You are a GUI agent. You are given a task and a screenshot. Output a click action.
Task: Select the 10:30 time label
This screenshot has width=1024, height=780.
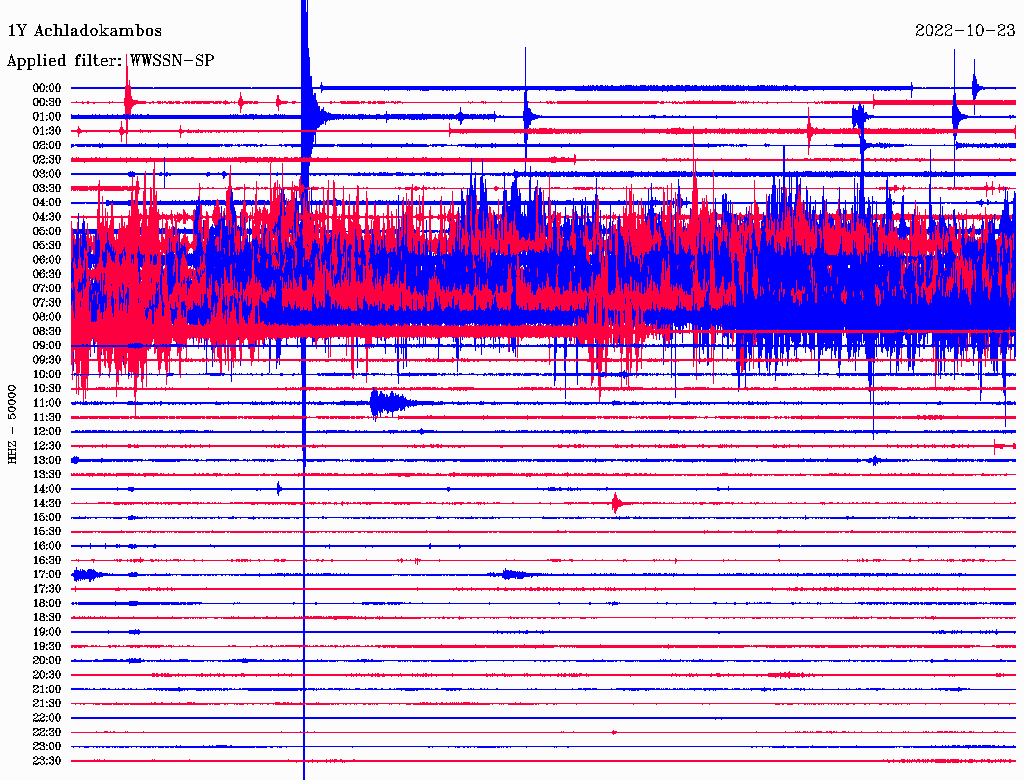47,389
